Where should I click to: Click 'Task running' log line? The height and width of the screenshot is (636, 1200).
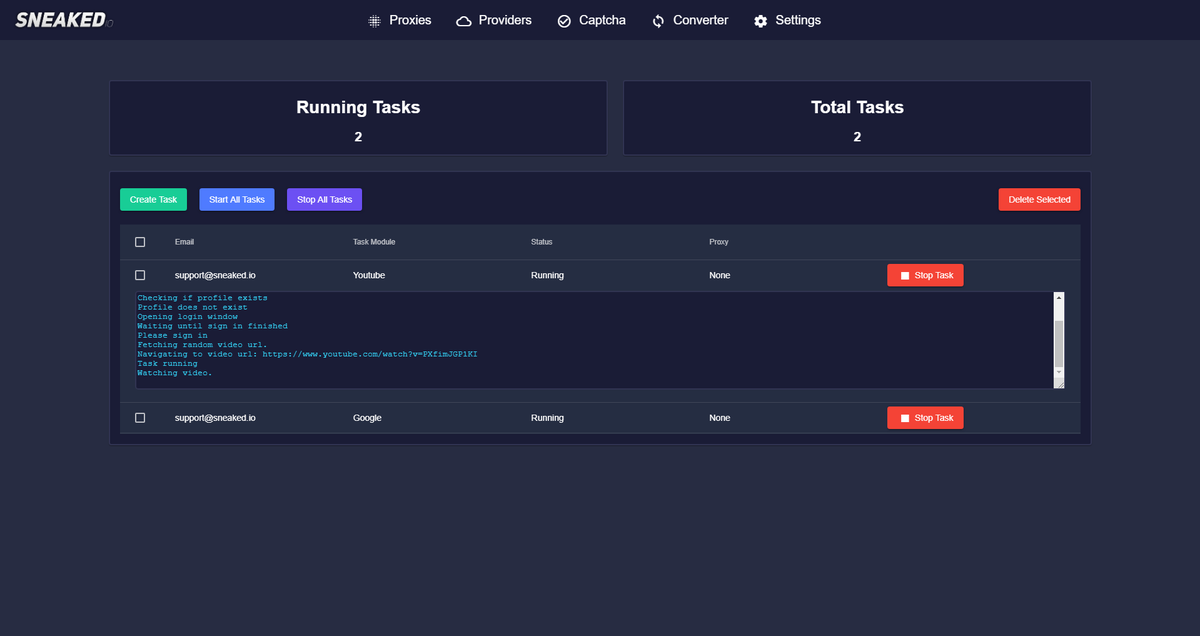(167, 364)
